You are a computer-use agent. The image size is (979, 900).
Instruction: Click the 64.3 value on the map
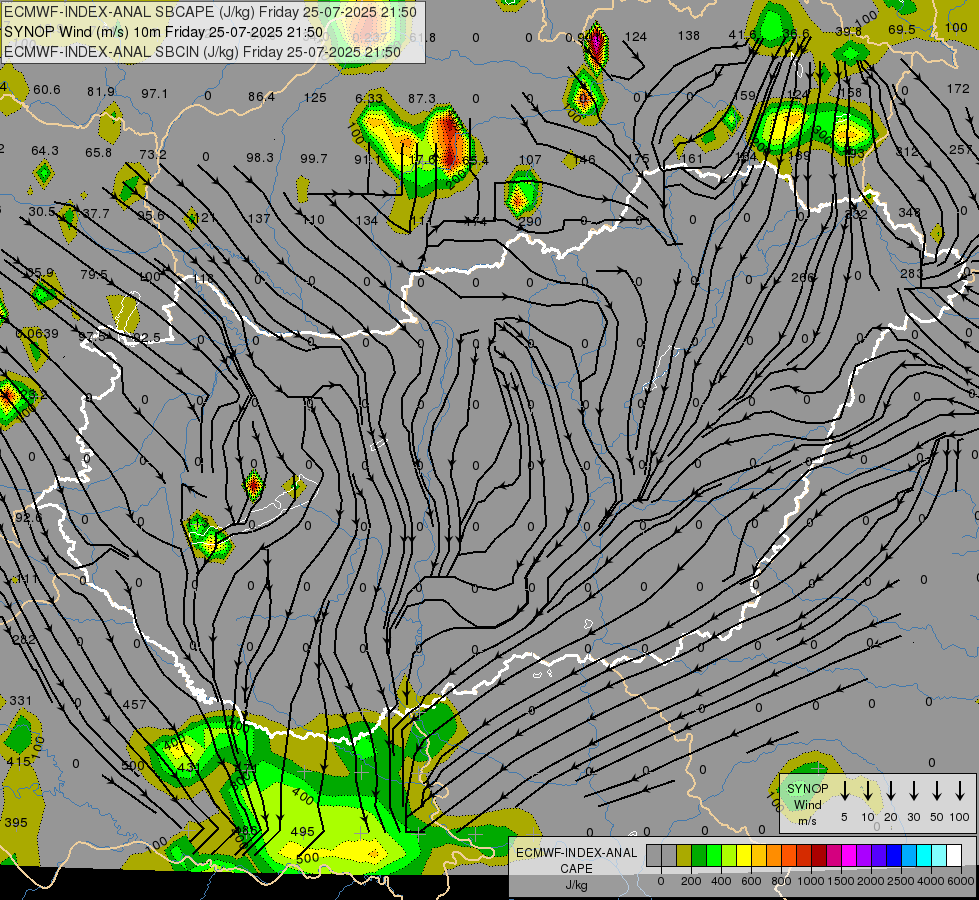pos(45,151)
